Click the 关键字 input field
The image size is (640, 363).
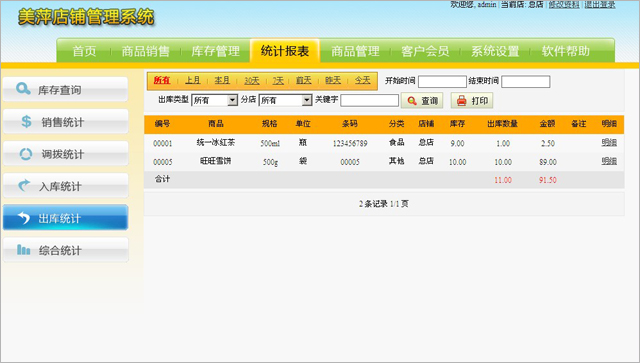pos(369,100)
